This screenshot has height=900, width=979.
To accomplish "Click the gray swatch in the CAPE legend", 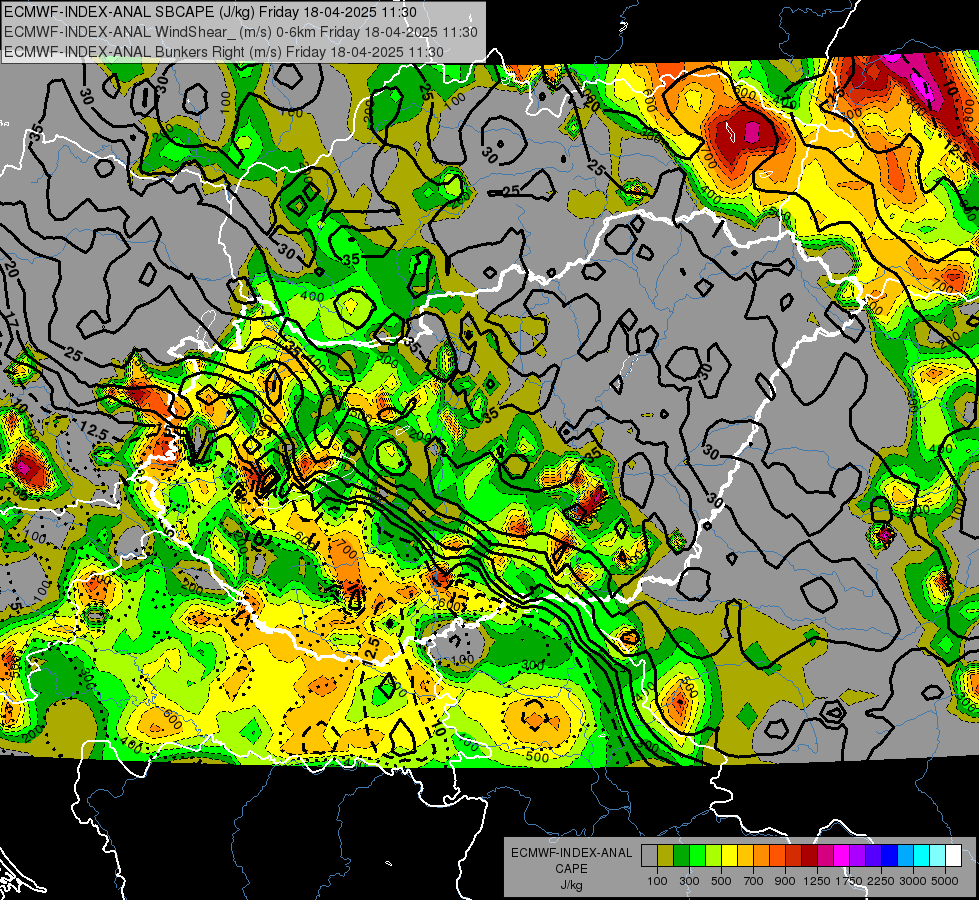I will click(649, 856).
